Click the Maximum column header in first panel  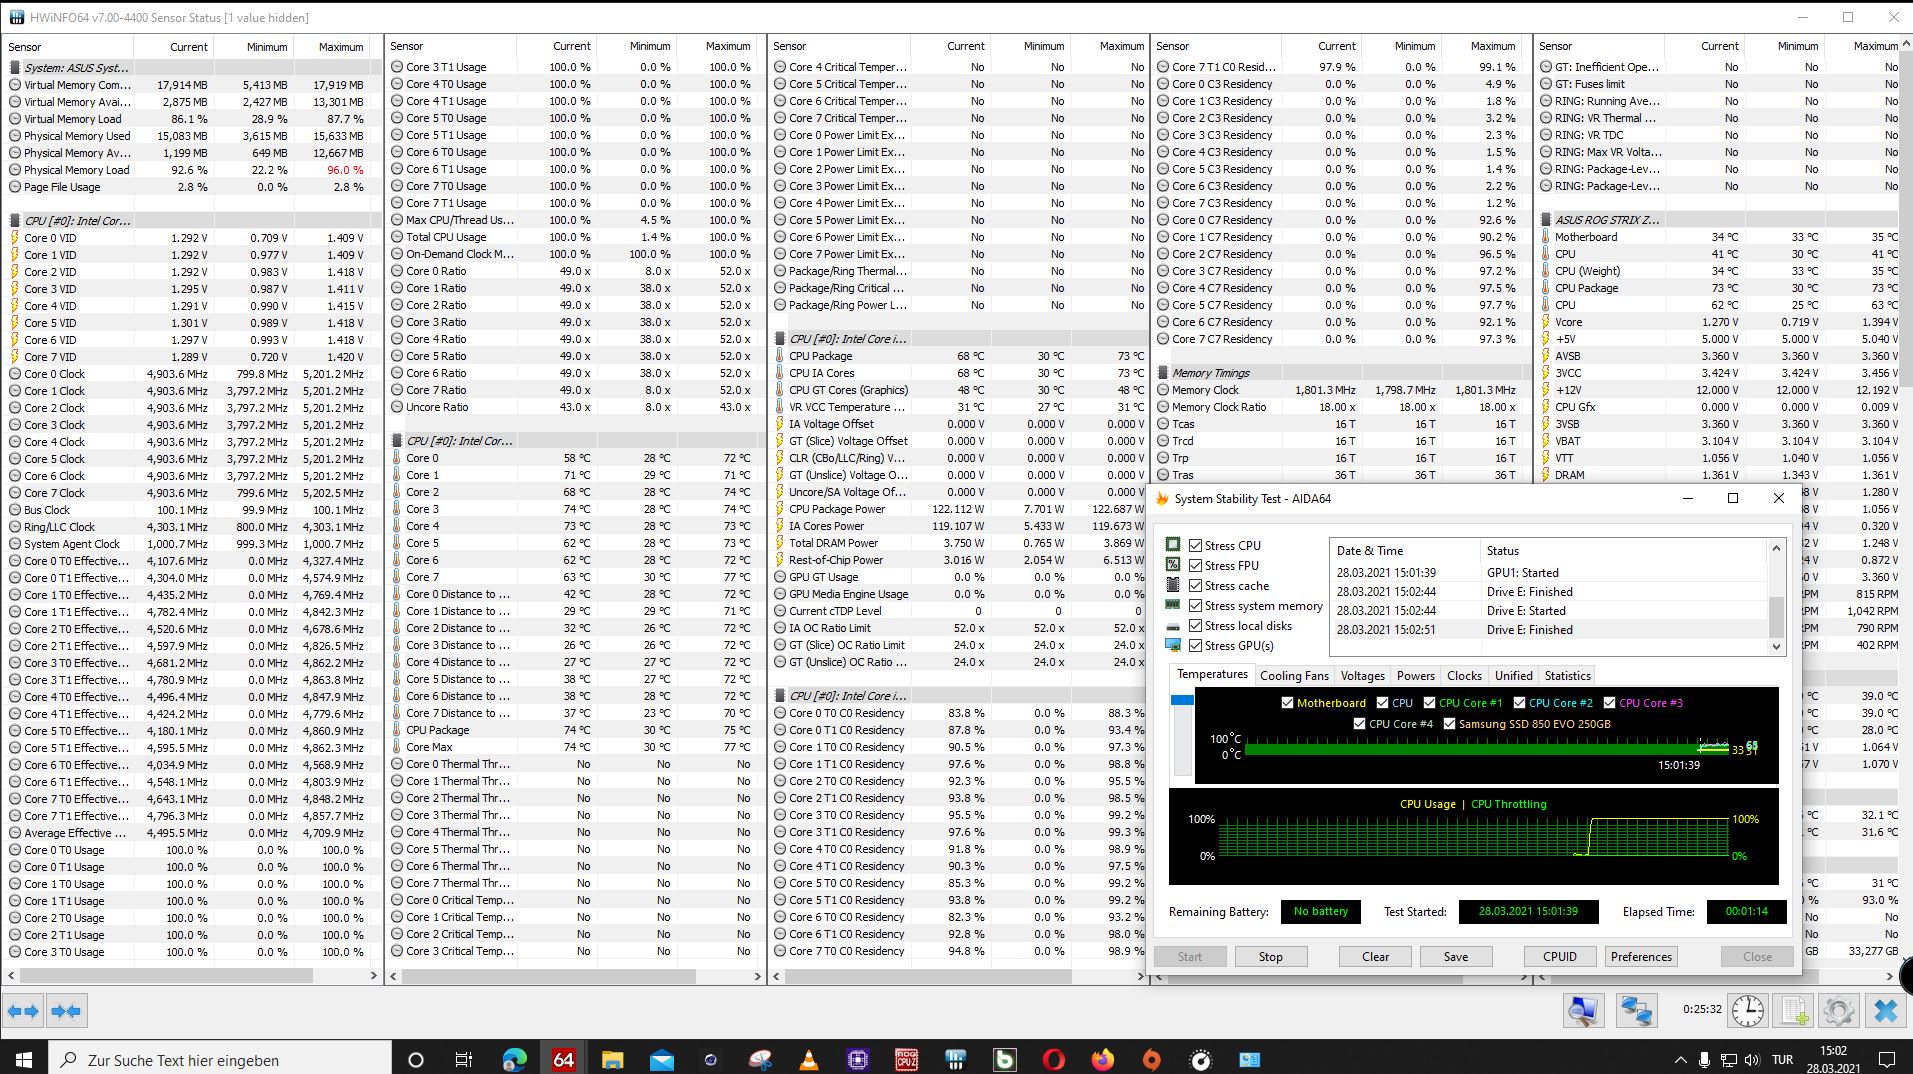(340, 46)
